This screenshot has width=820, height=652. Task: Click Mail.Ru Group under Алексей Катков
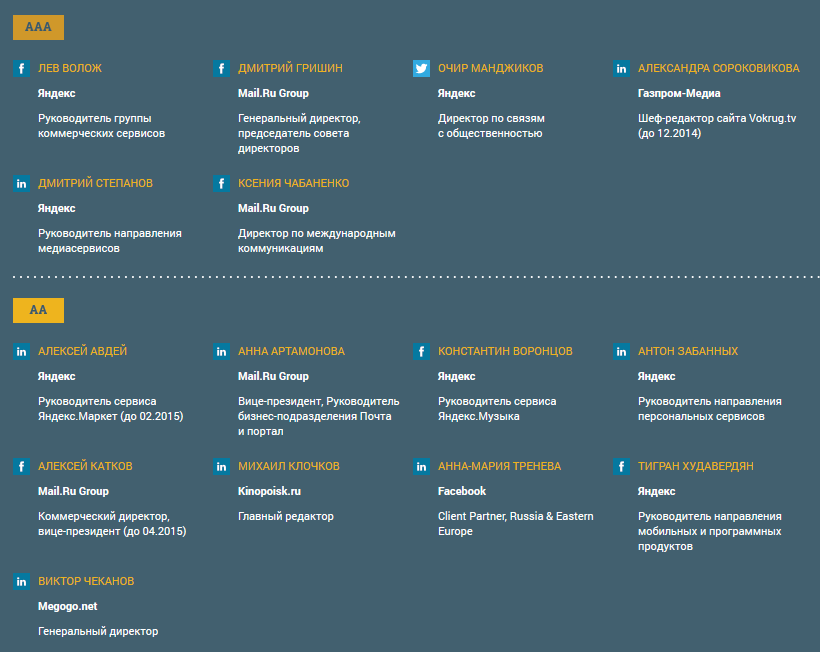pos(73,491)
